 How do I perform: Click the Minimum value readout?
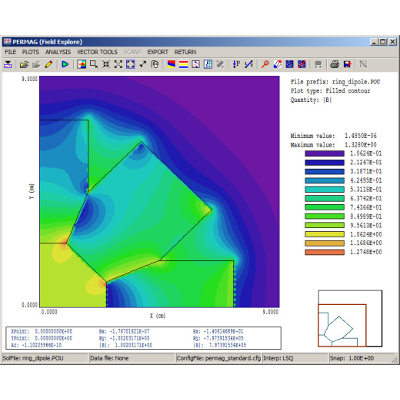(x=333, y=136)
